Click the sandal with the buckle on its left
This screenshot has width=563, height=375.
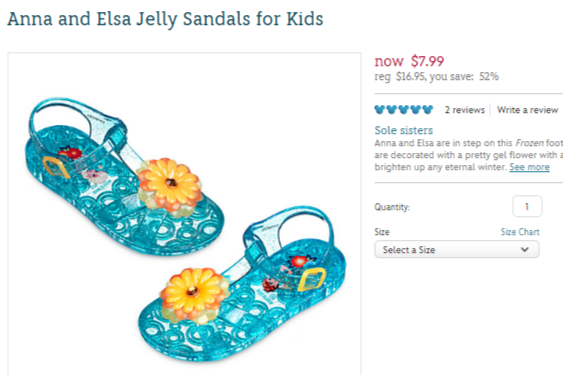click(x=124, y=177)
